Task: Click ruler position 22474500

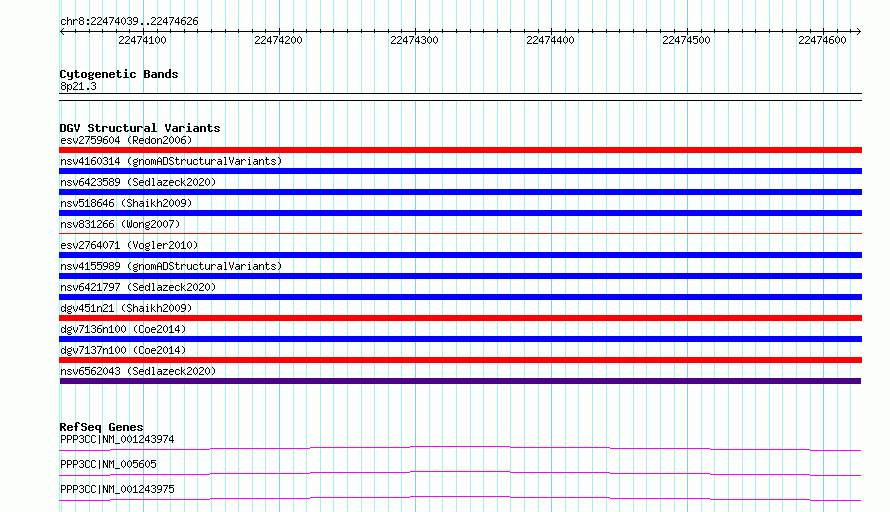Action: pyautogui.click(x=686, y=40)
